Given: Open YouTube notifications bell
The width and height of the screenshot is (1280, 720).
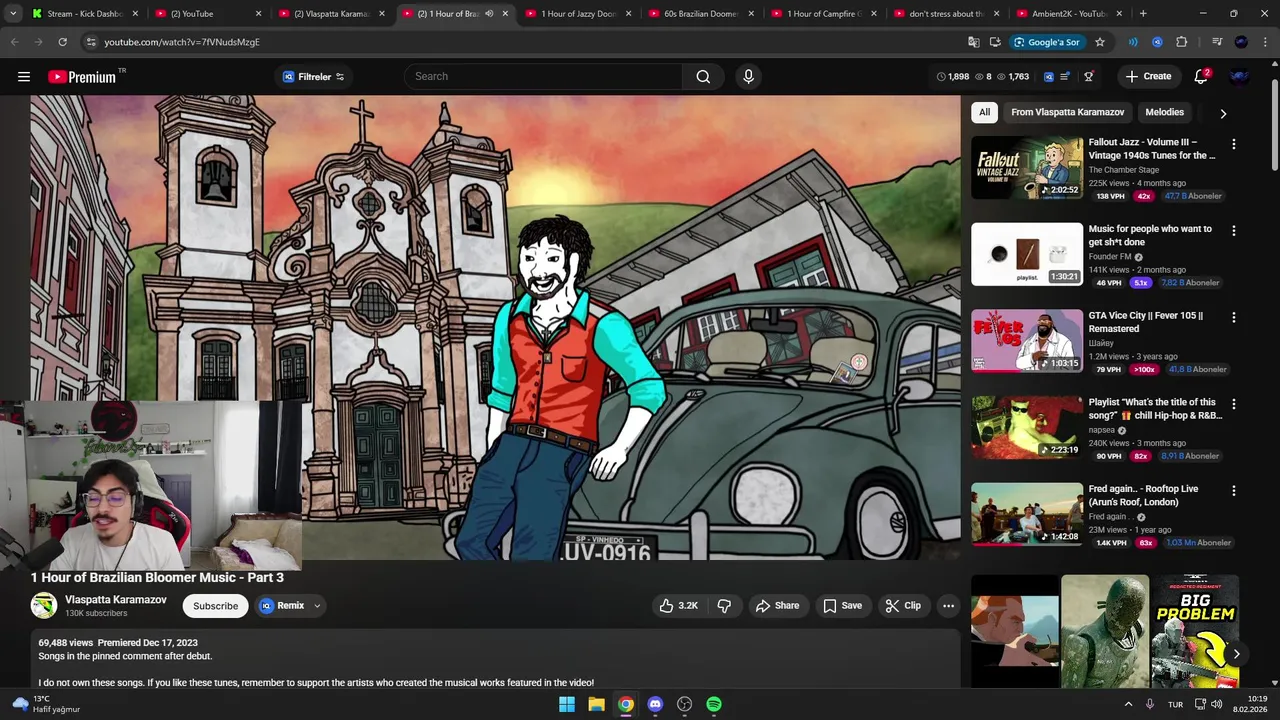Looking at the screenshot, I should (x=1202, y=76).
